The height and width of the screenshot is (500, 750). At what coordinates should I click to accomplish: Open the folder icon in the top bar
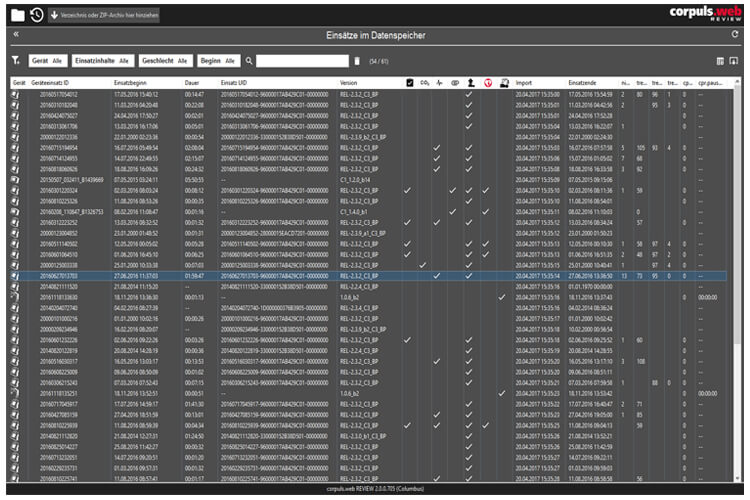click(18, 15)
